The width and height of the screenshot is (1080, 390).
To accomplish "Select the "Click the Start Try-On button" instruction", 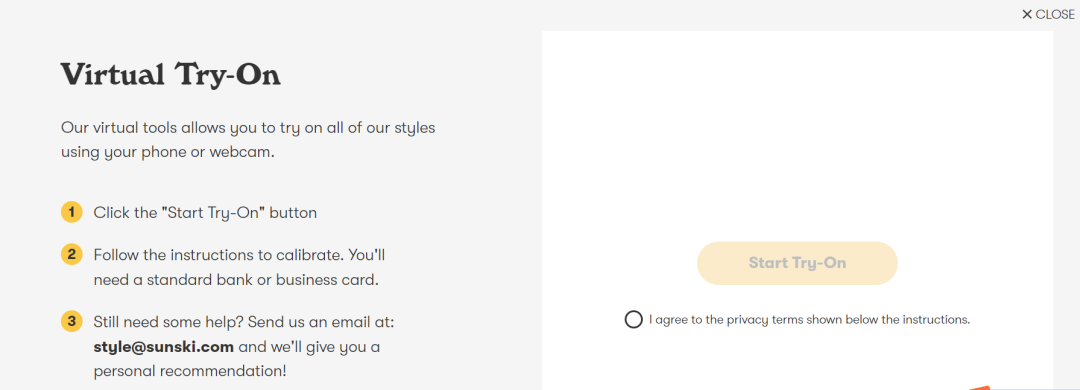I will [x=205, y=212].
